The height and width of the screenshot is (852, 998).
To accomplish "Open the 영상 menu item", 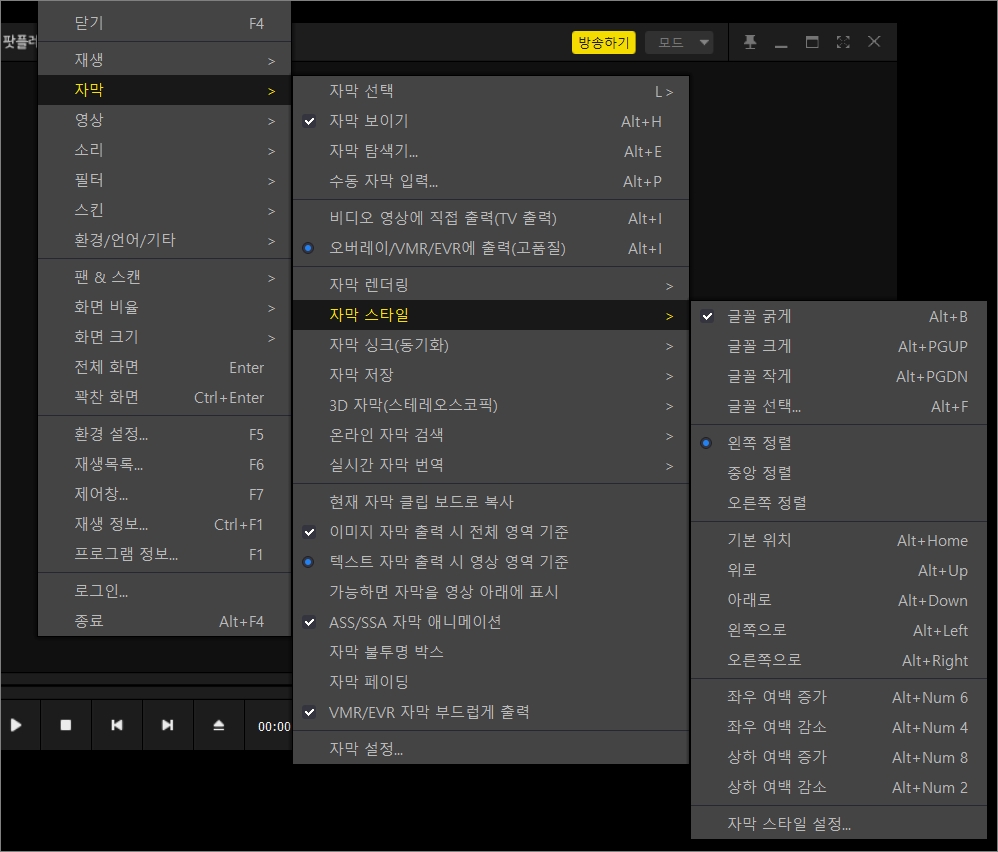I will tap(90, 120).
